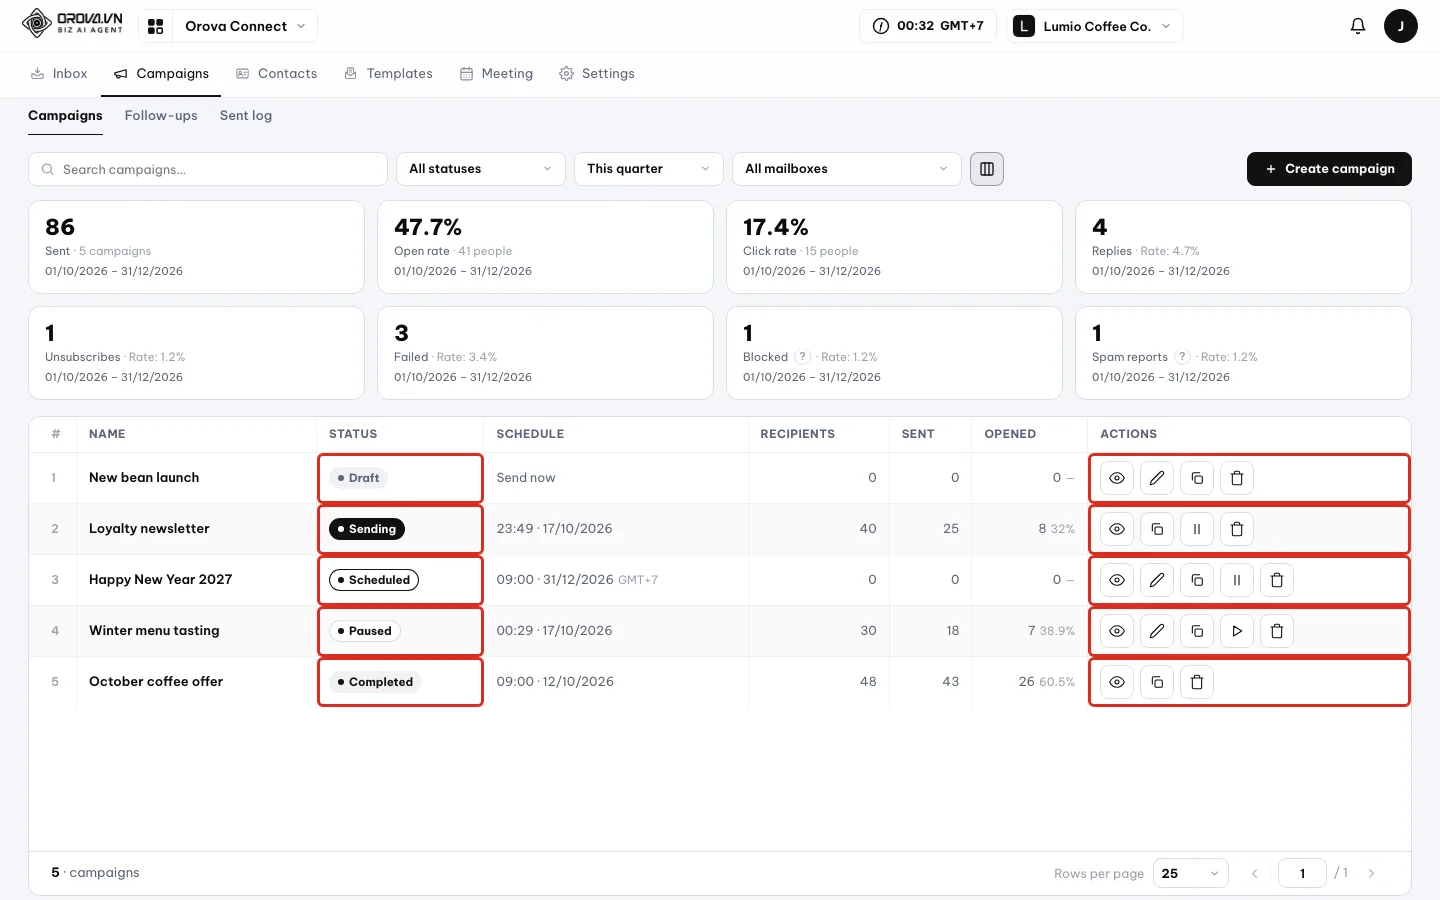Open the user avatar J menu
Viewport: 1440px width, 900px height.
pyautogui.click(x=1401, y=26)
